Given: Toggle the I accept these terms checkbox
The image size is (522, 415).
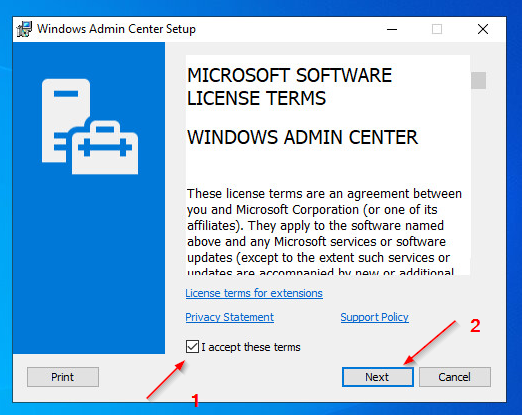Looking at the screenshot, I should click(x=192, y=347).
